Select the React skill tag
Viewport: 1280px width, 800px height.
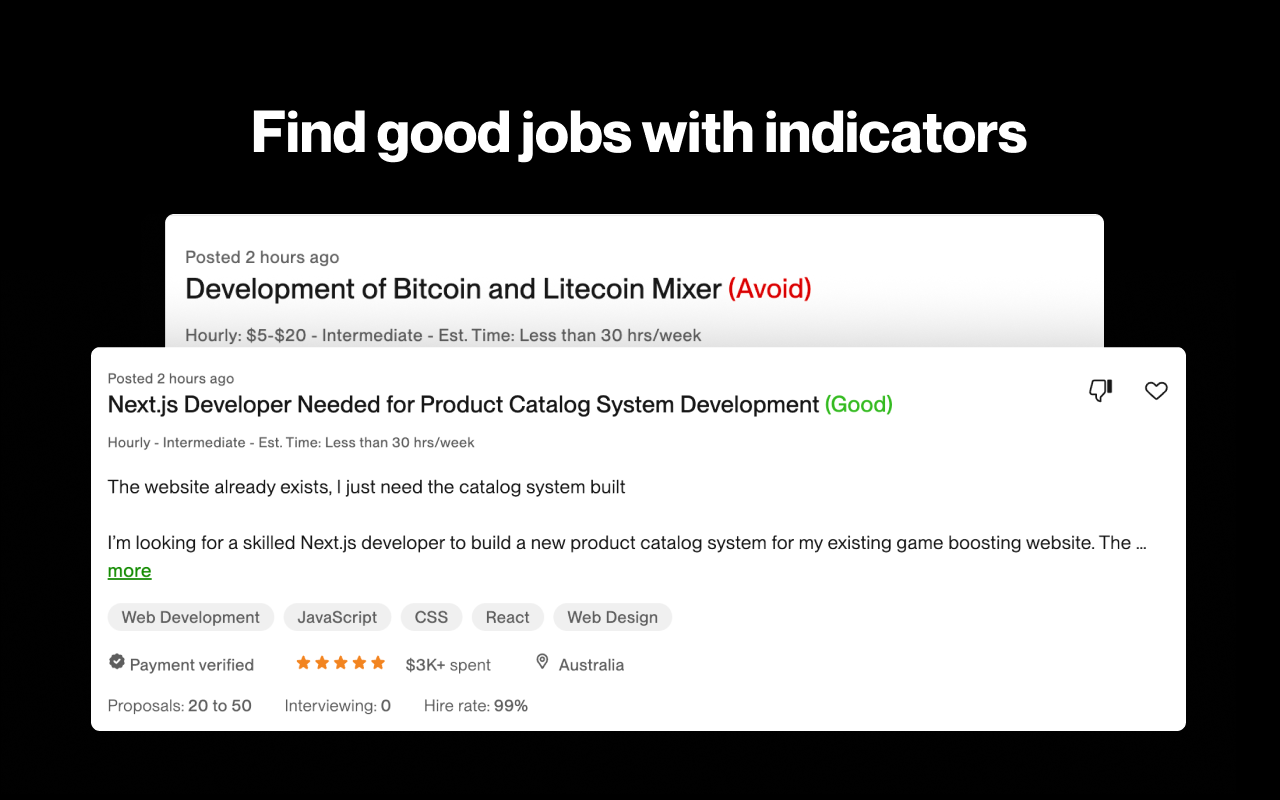507,617
